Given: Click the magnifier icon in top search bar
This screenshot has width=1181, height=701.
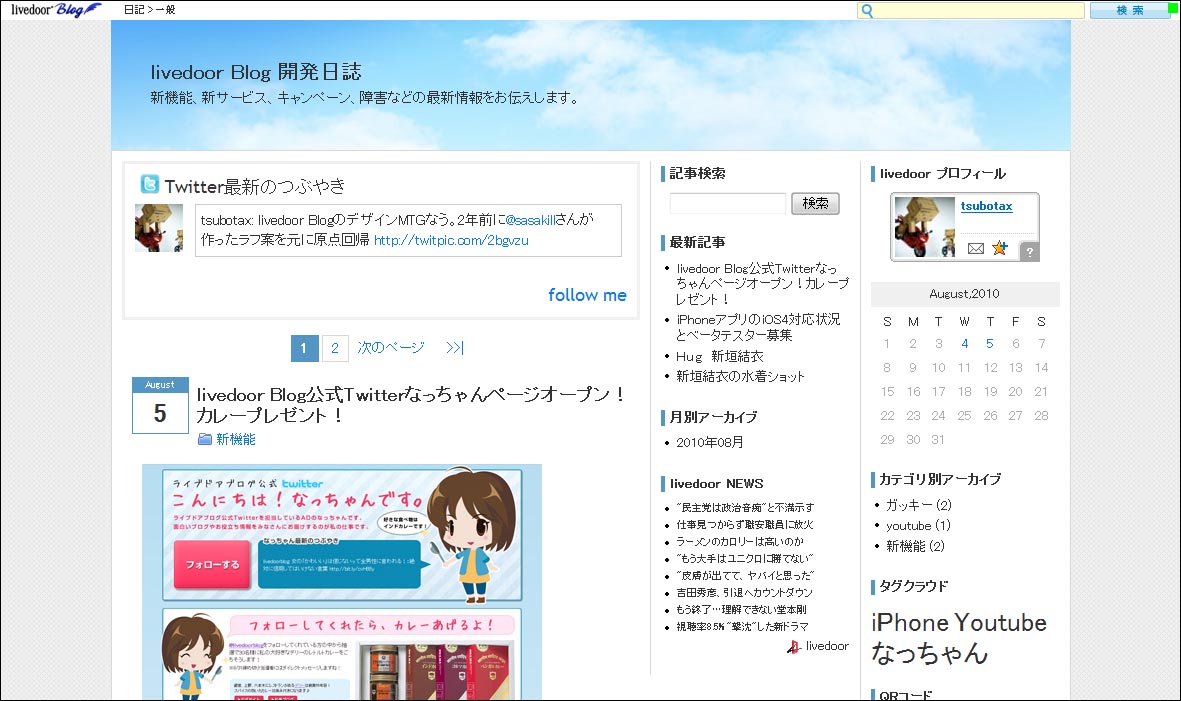Looking at the screenshot, I should coord(867,11).
